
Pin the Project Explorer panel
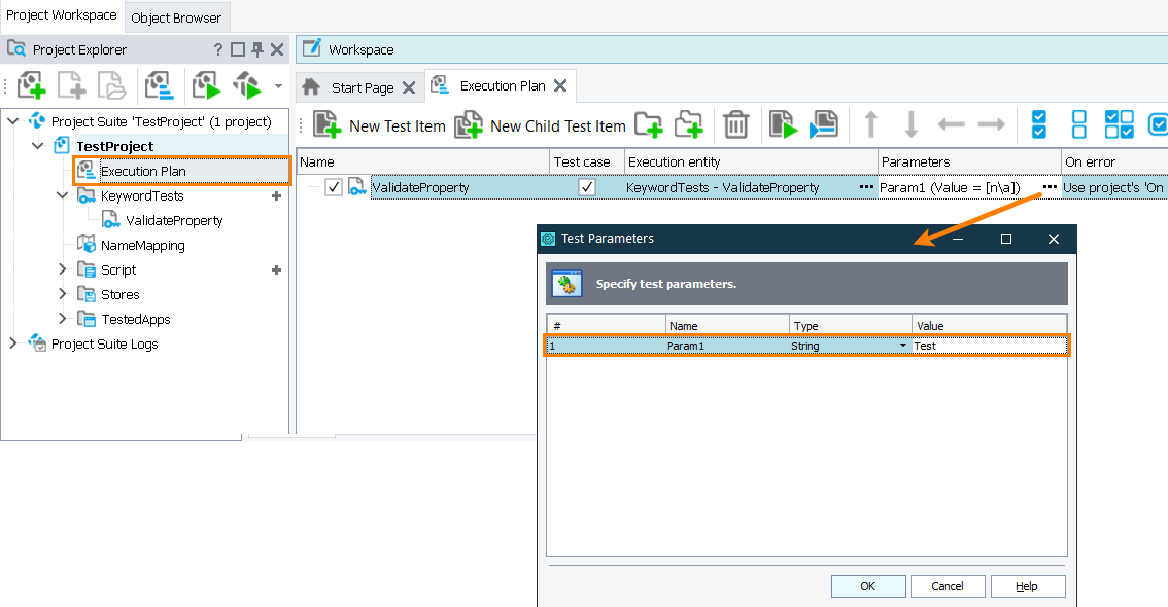pyautogui.click(x=256, y=49)
